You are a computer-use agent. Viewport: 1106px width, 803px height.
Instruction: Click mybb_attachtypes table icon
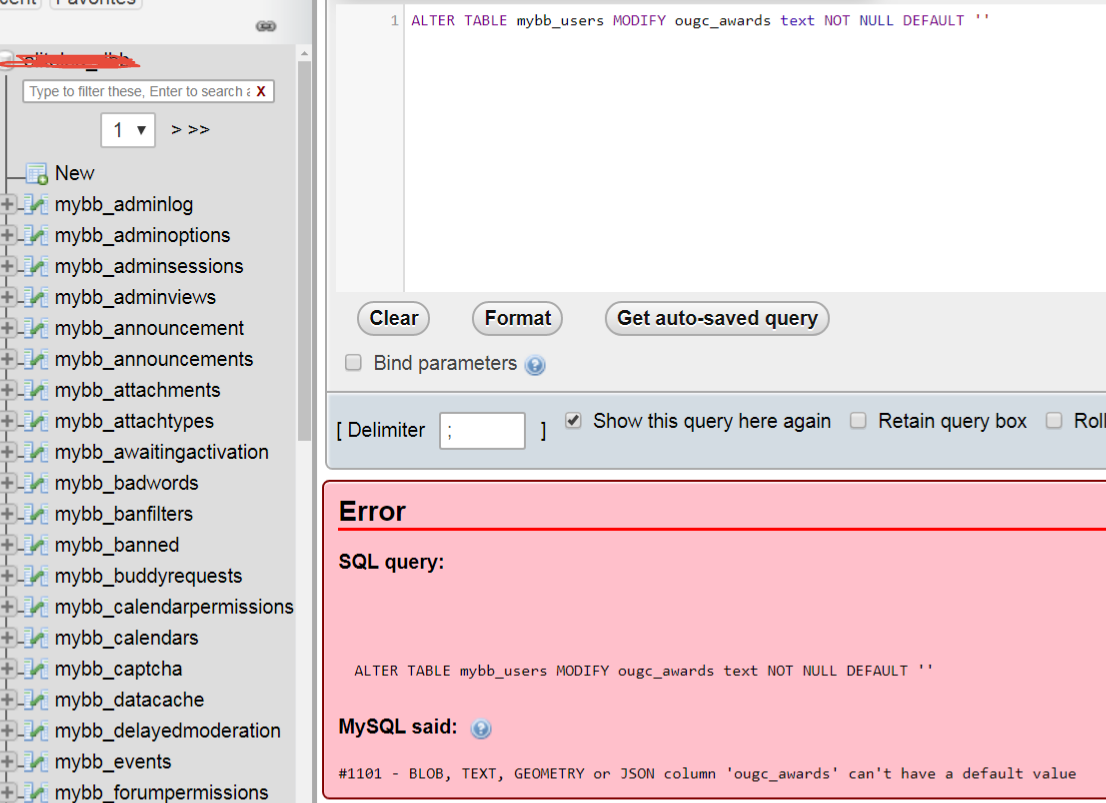[x=37, y=421]
